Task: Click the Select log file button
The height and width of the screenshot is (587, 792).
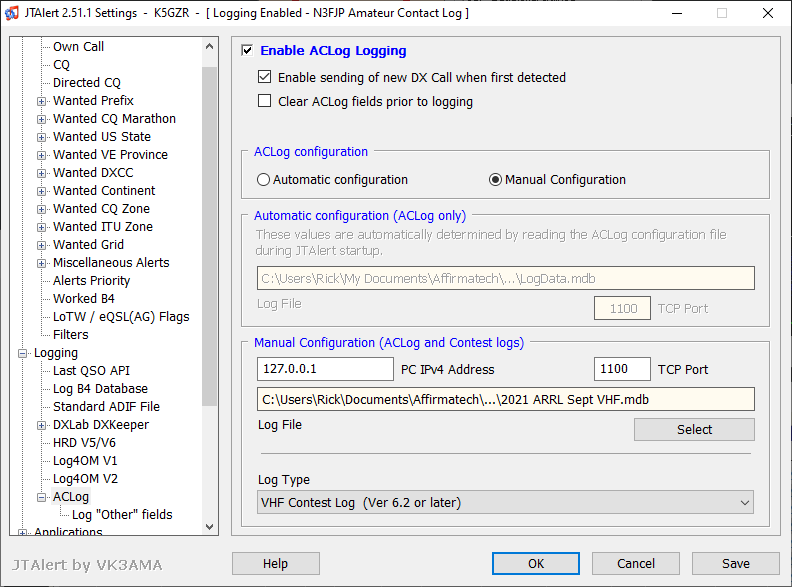Action: [694, 429]
